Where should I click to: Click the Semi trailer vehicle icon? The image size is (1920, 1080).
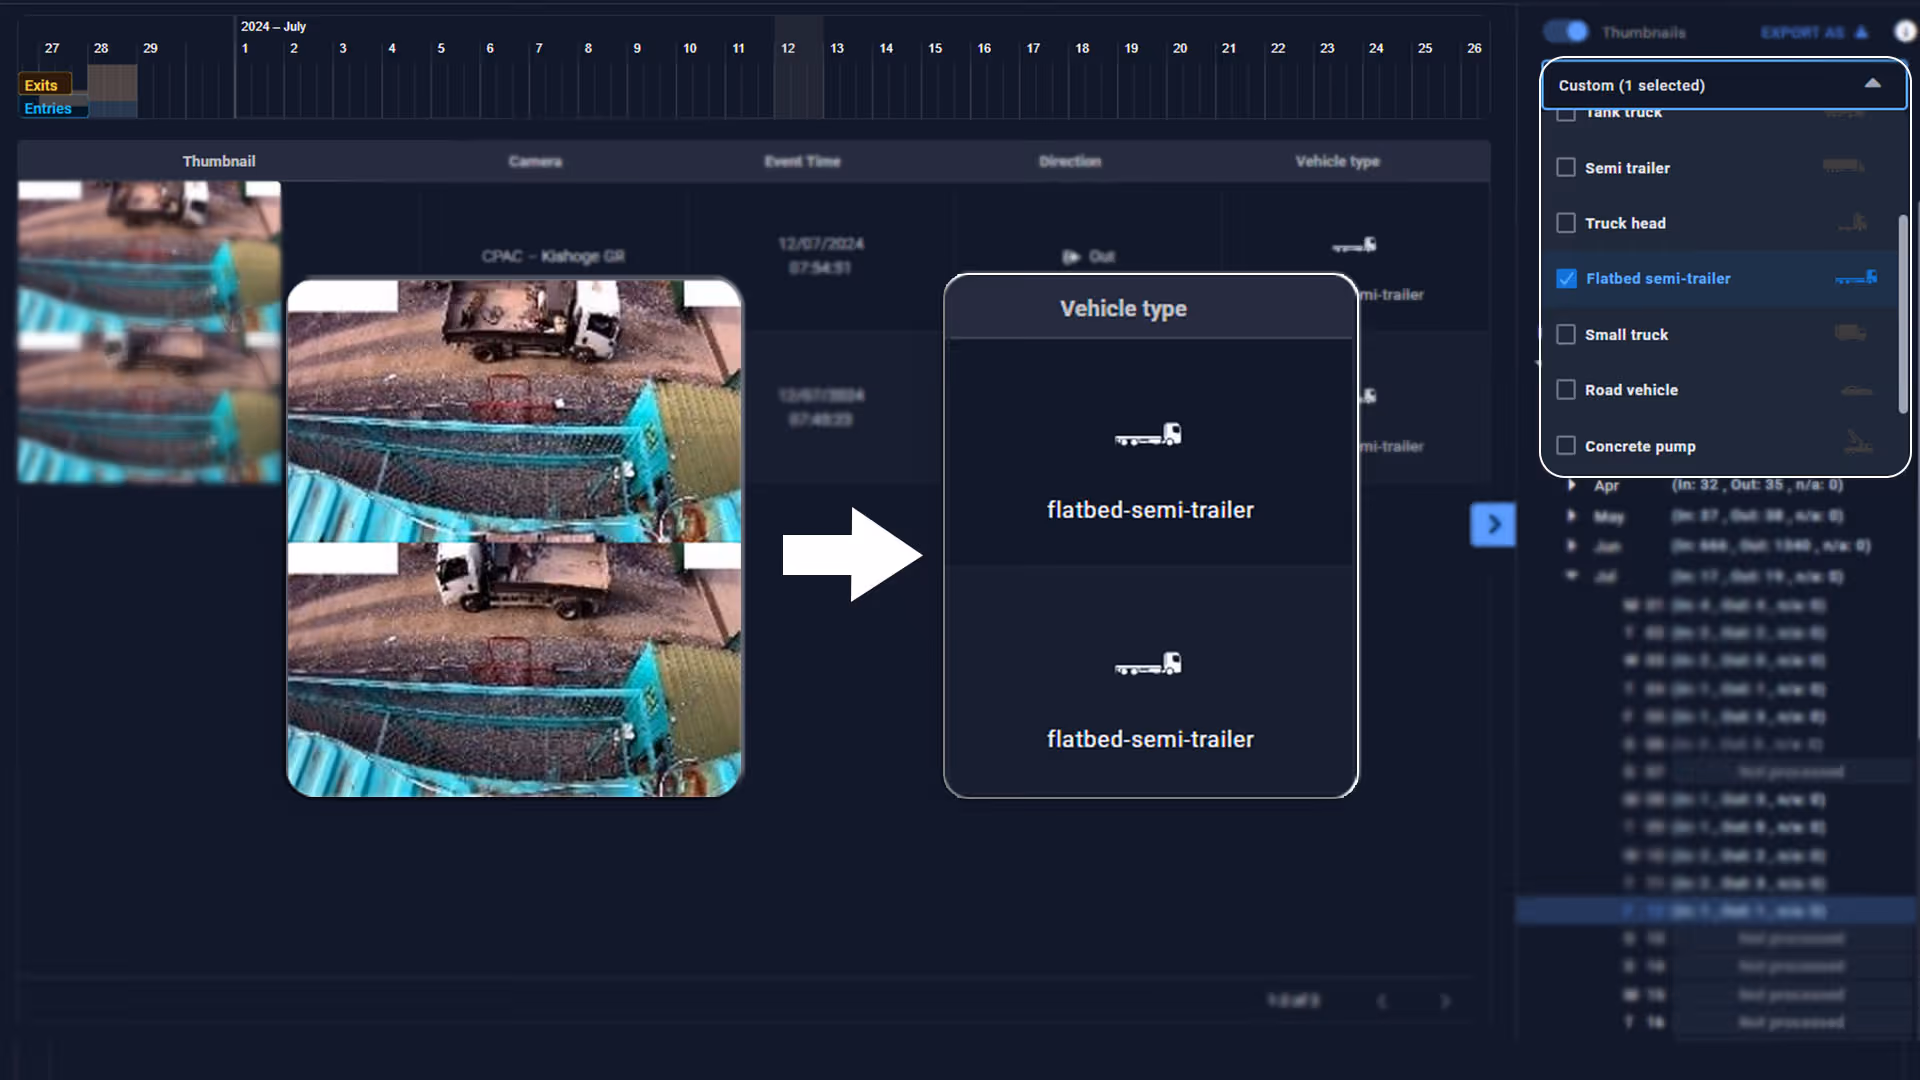click(1842, 166)
